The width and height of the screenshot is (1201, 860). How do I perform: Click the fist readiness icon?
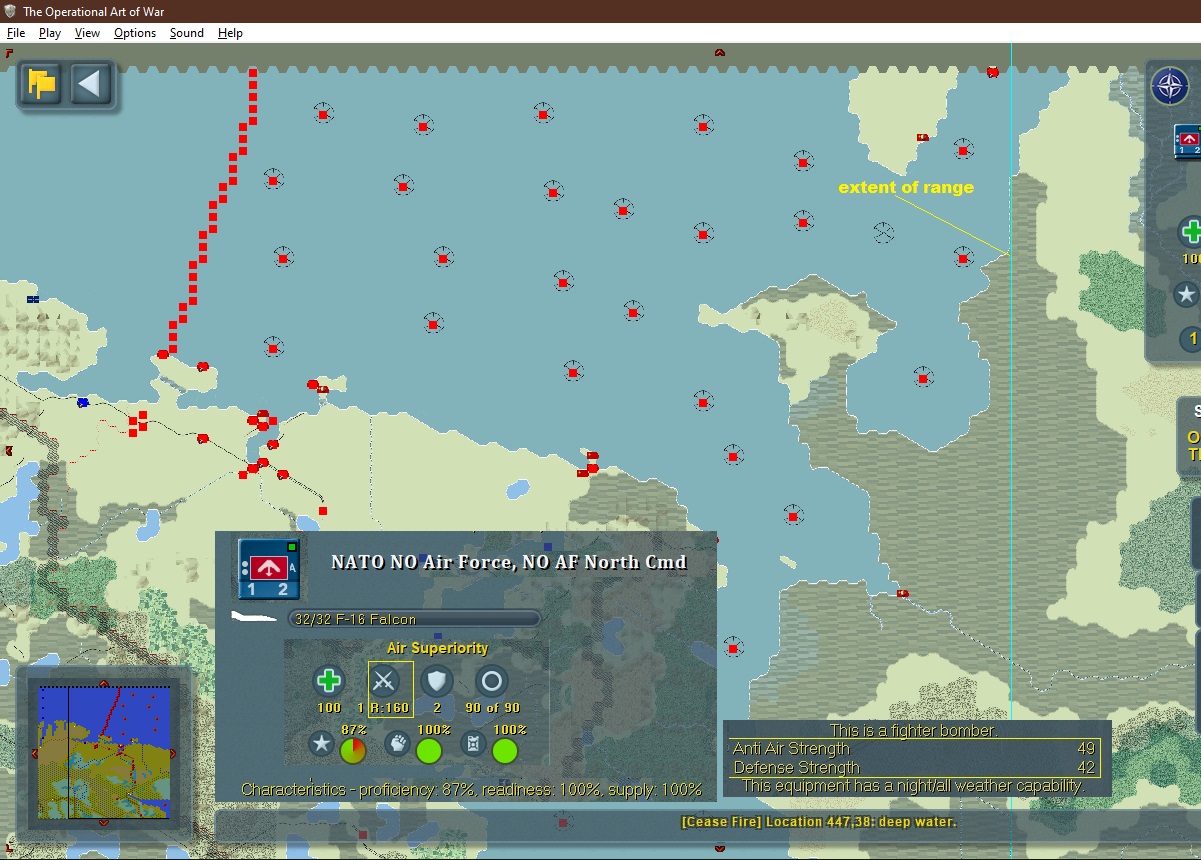click(x=397, y=744)
